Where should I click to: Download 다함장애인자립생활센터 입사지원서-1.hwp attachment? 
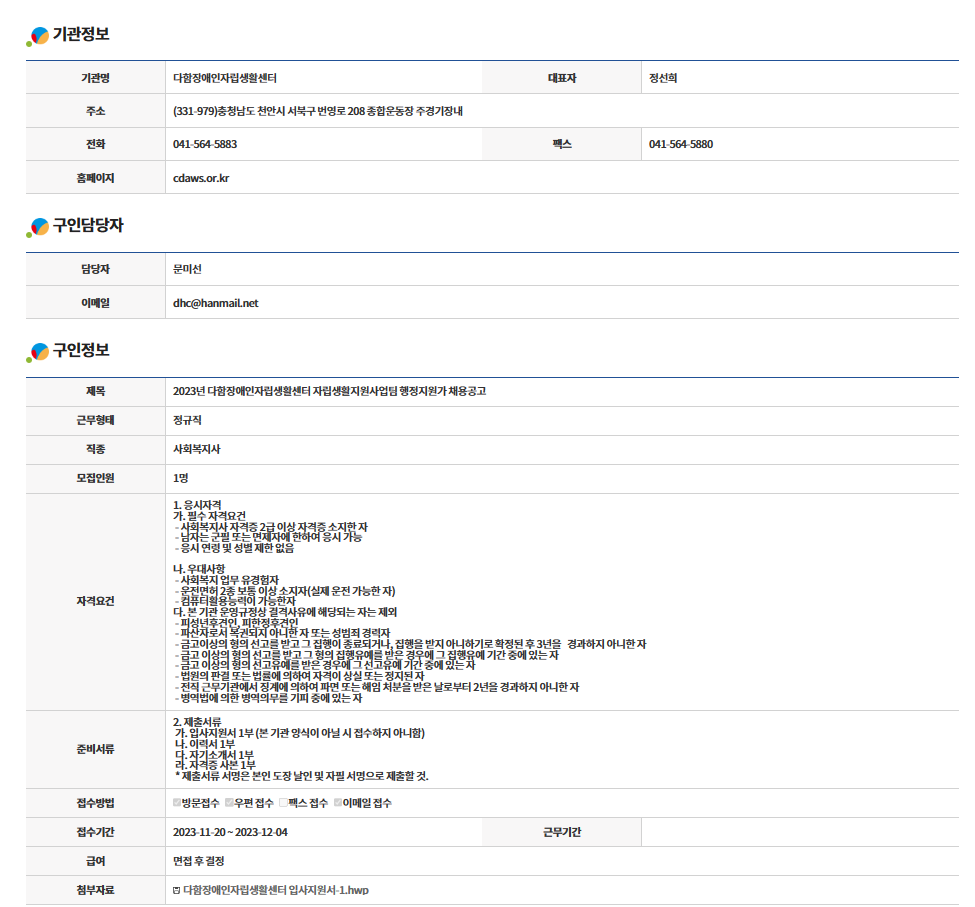coord(275,890)
